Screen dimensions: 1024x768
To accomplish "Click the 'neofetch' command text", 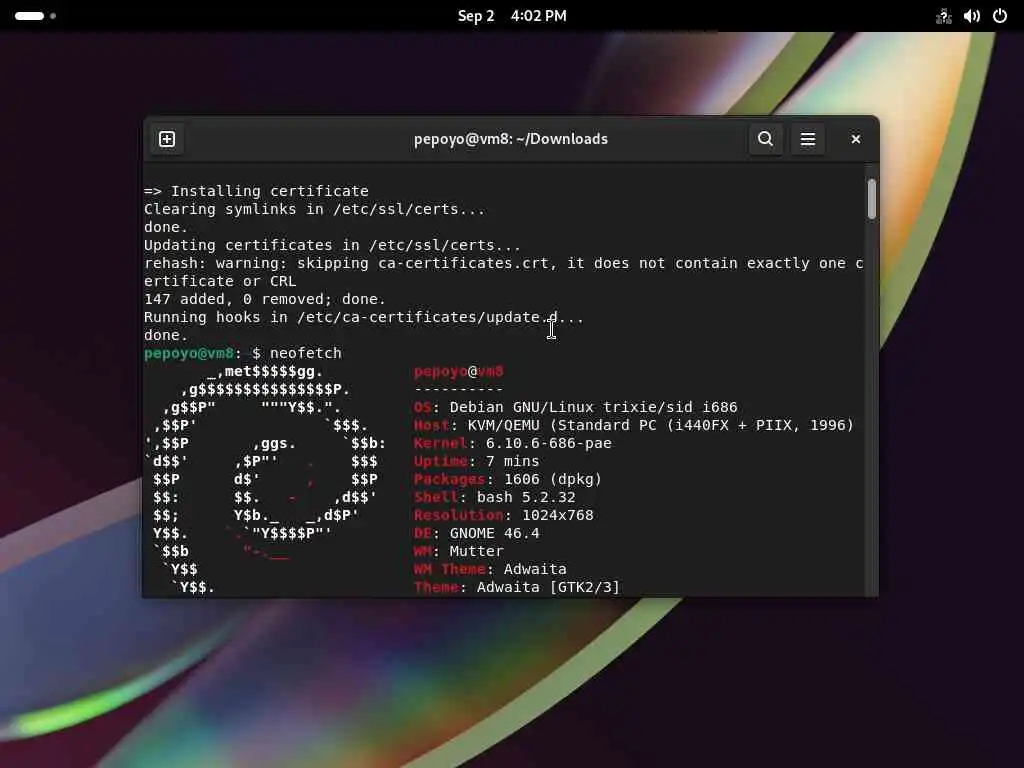I will point(306,353).
